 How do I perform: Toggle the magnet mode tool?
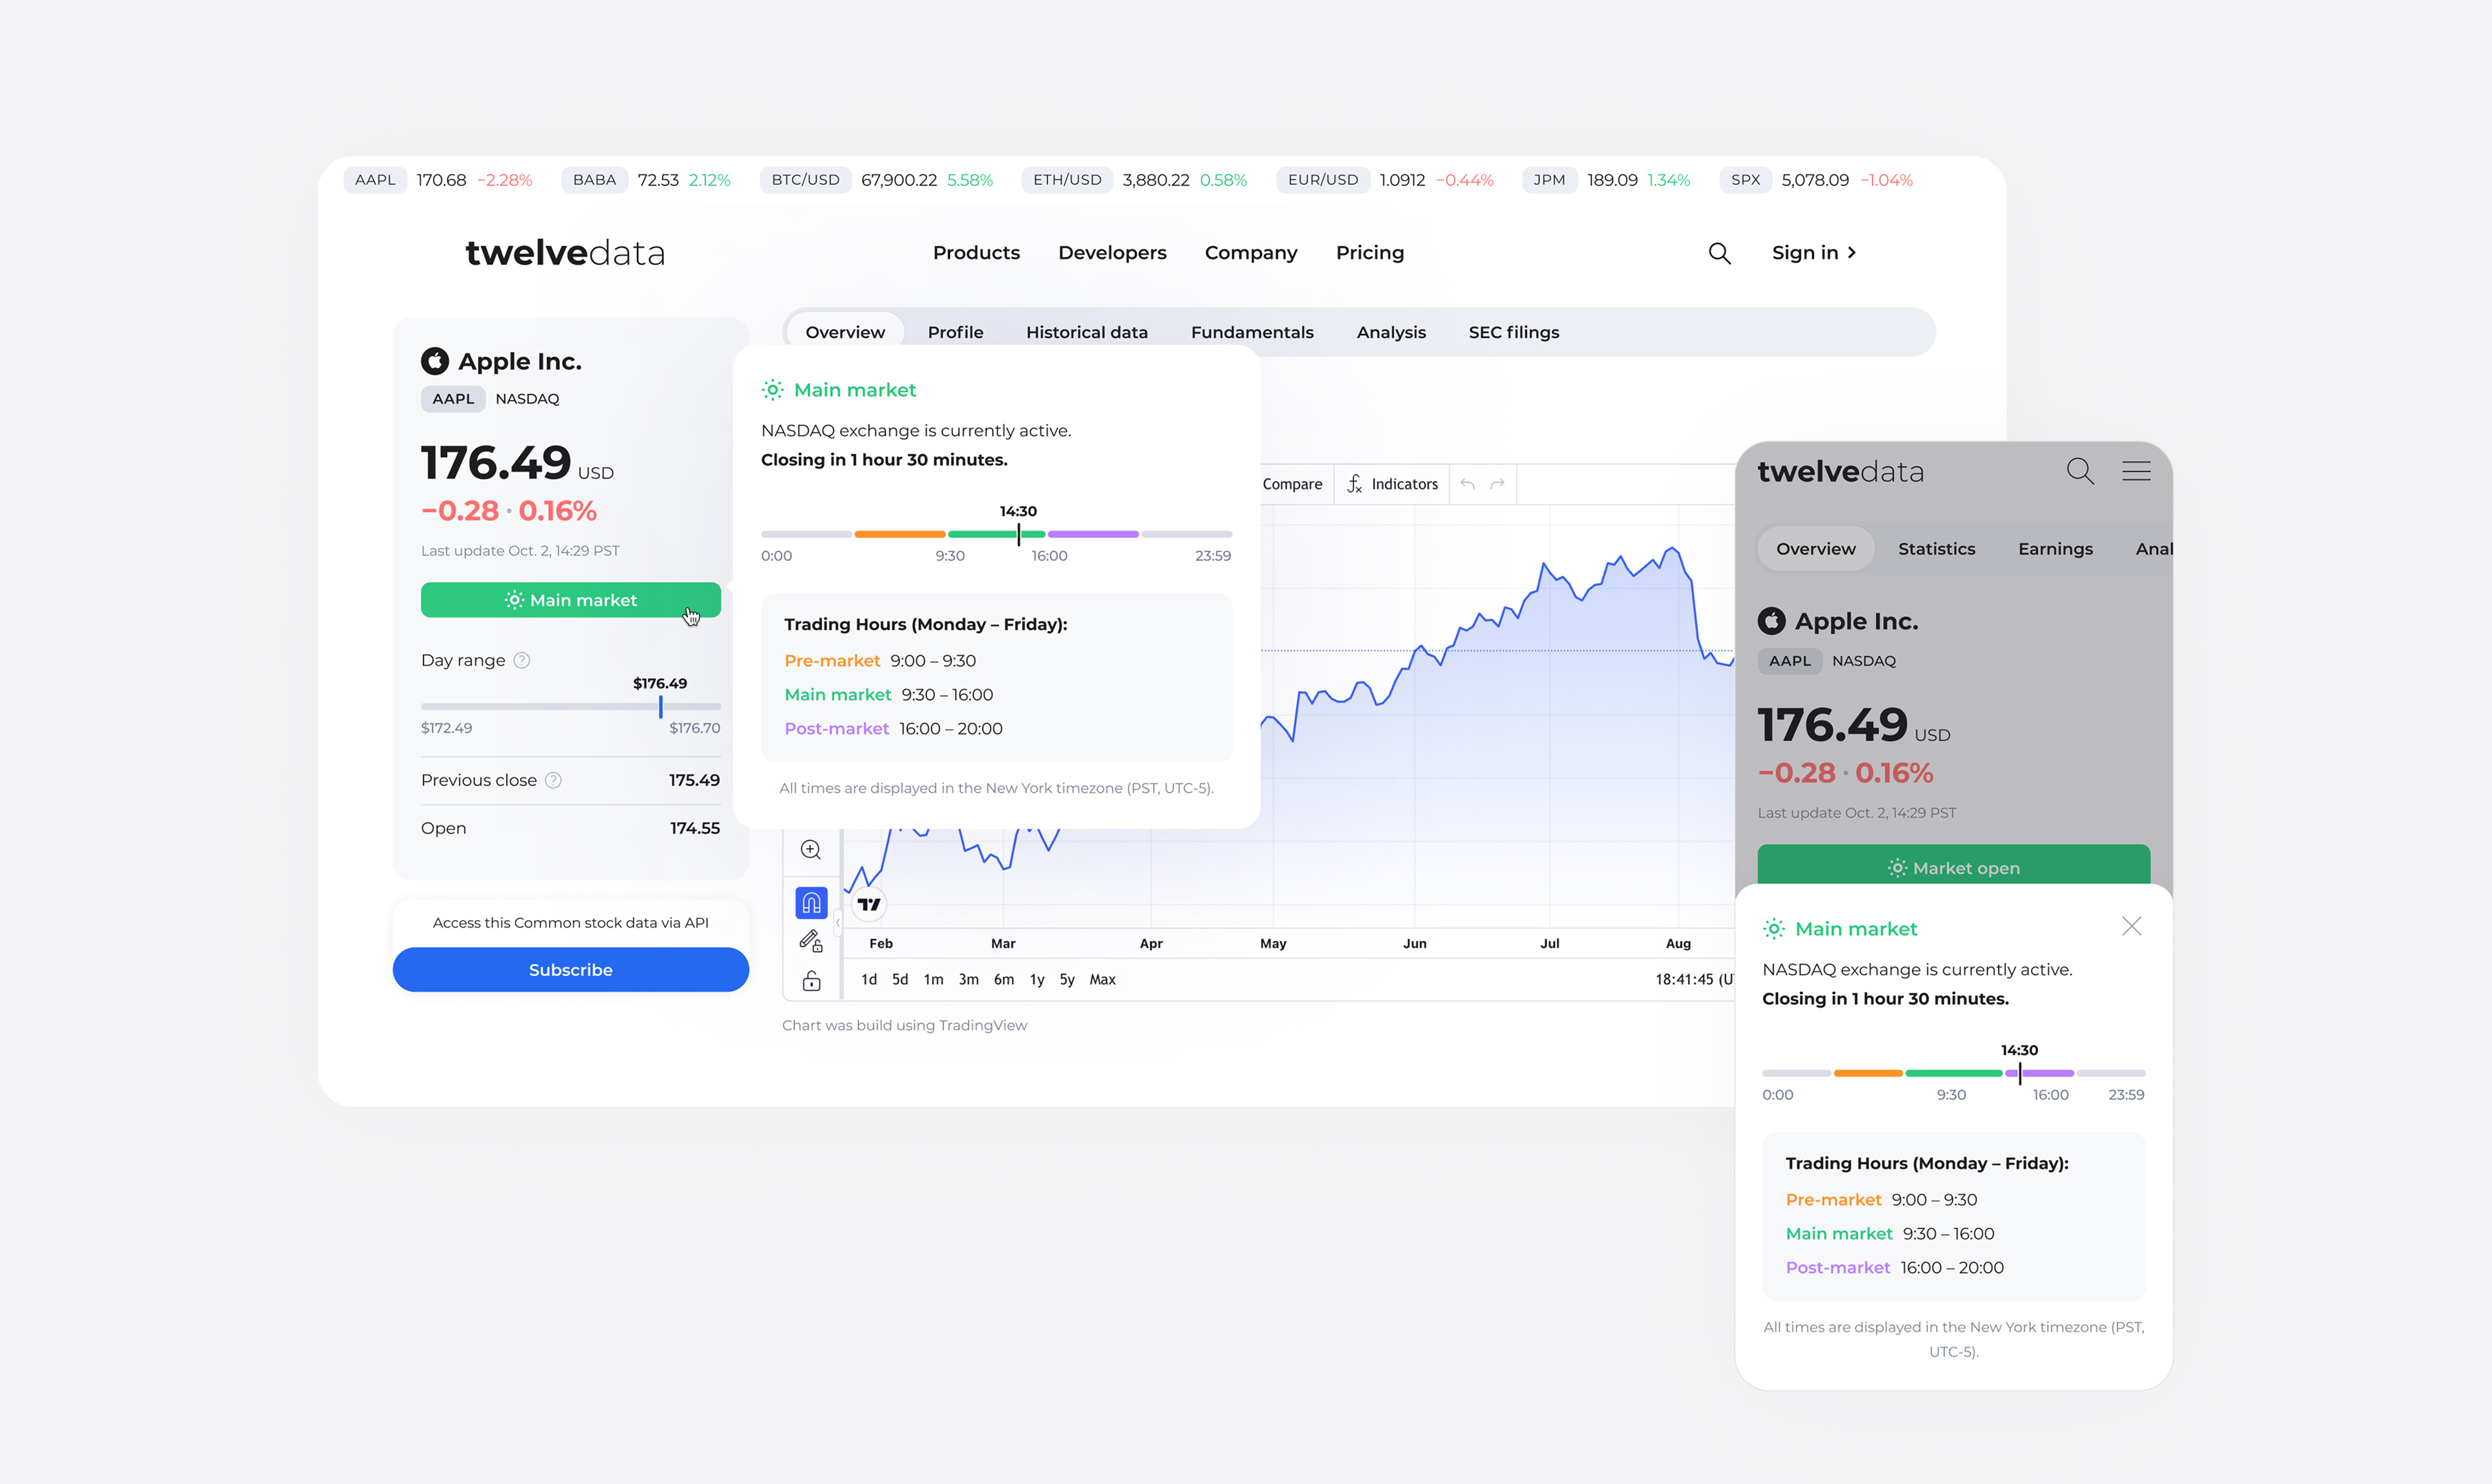click(811, 903)
